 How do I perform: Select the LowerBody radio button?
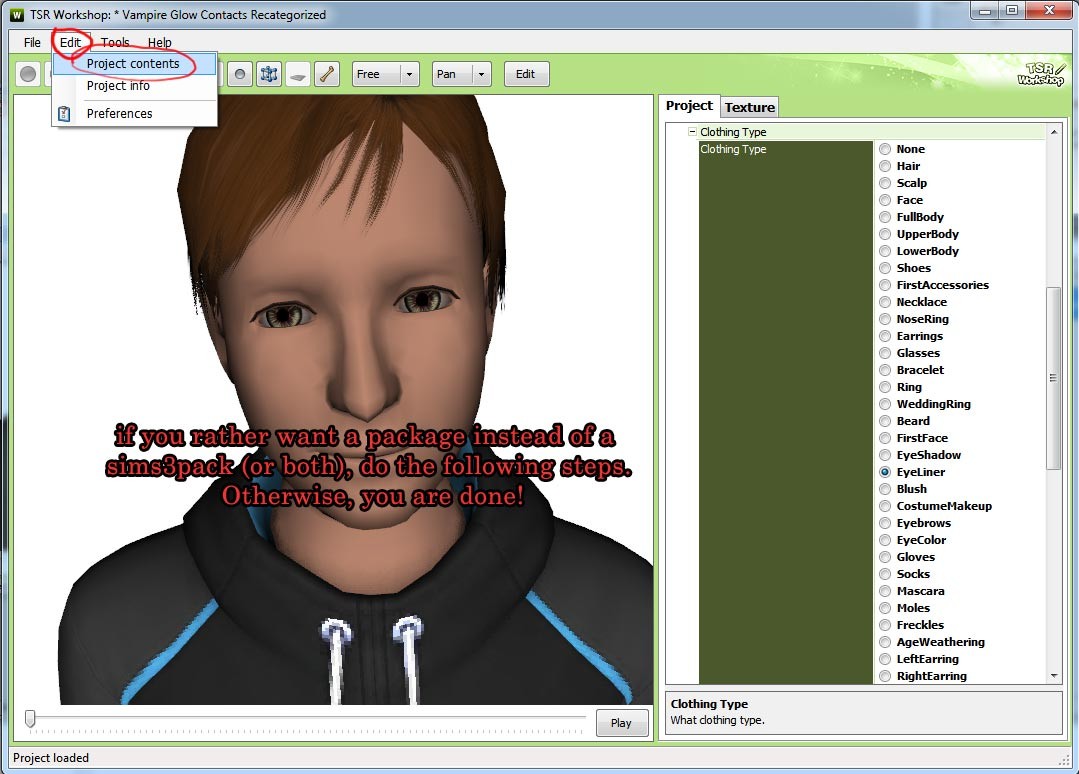(885, 251)
